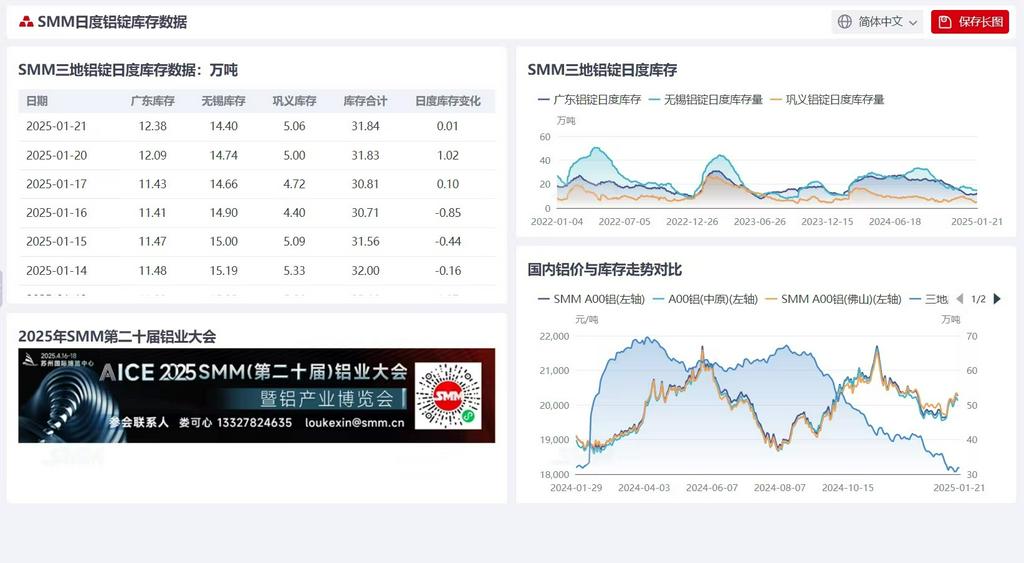This screenshot has height=563, width=1024.
Task: Click the 32.00 total inventory value
Action: tap(365, 270)
